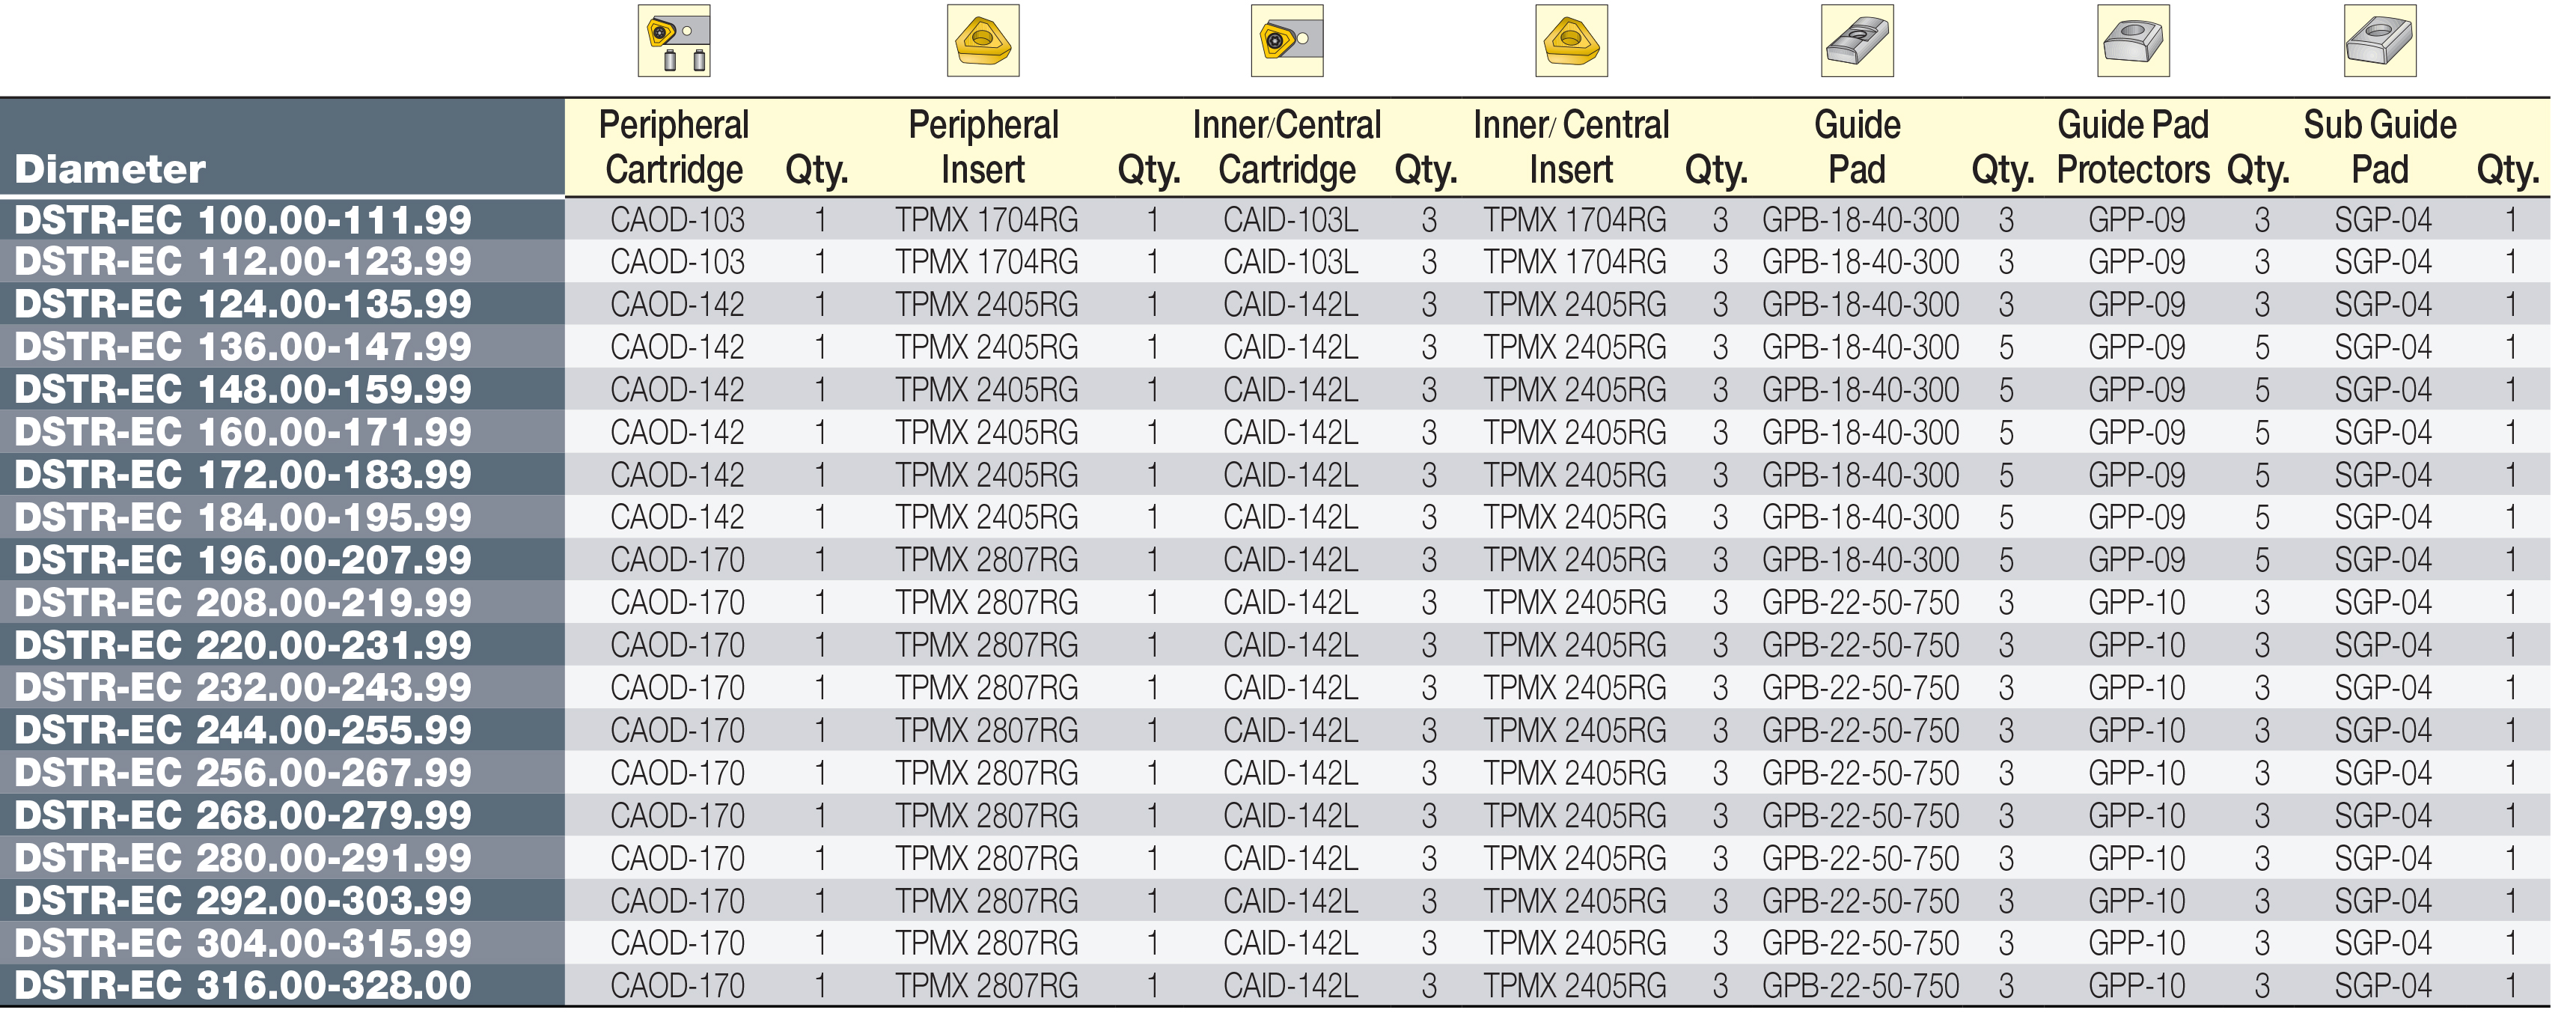
Task: Click SGP-04 in the 316.00-328.00 row
Action: point(2383,986)
